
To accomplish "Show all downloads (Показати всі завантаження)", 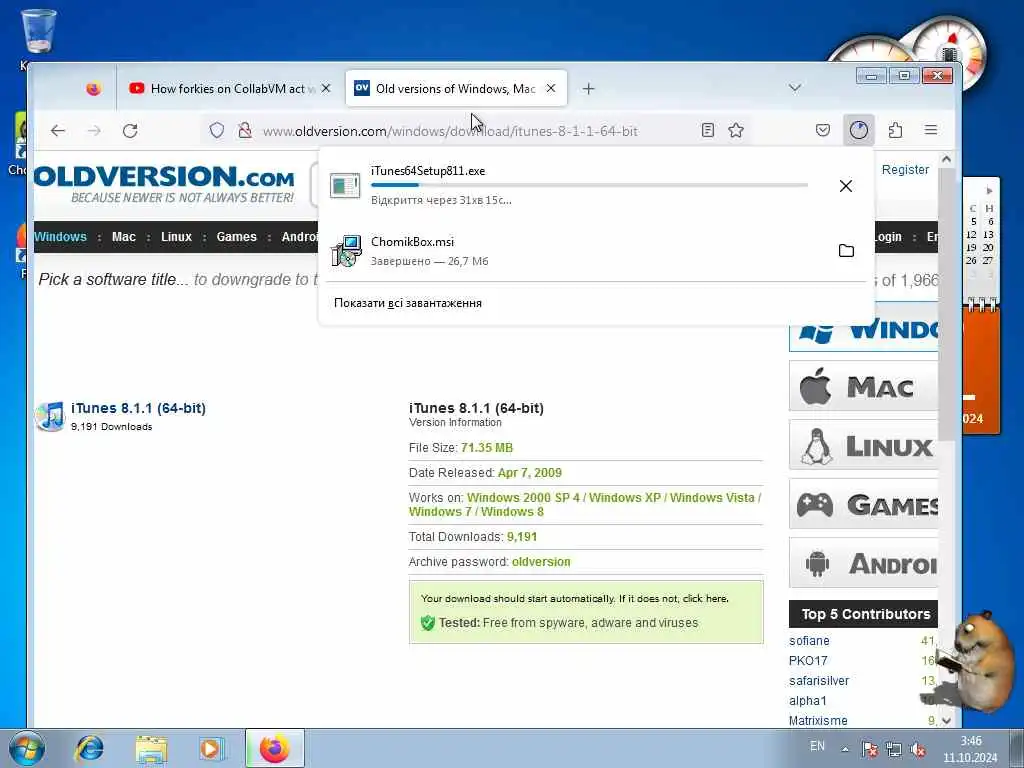I will (x=408, y=303).
